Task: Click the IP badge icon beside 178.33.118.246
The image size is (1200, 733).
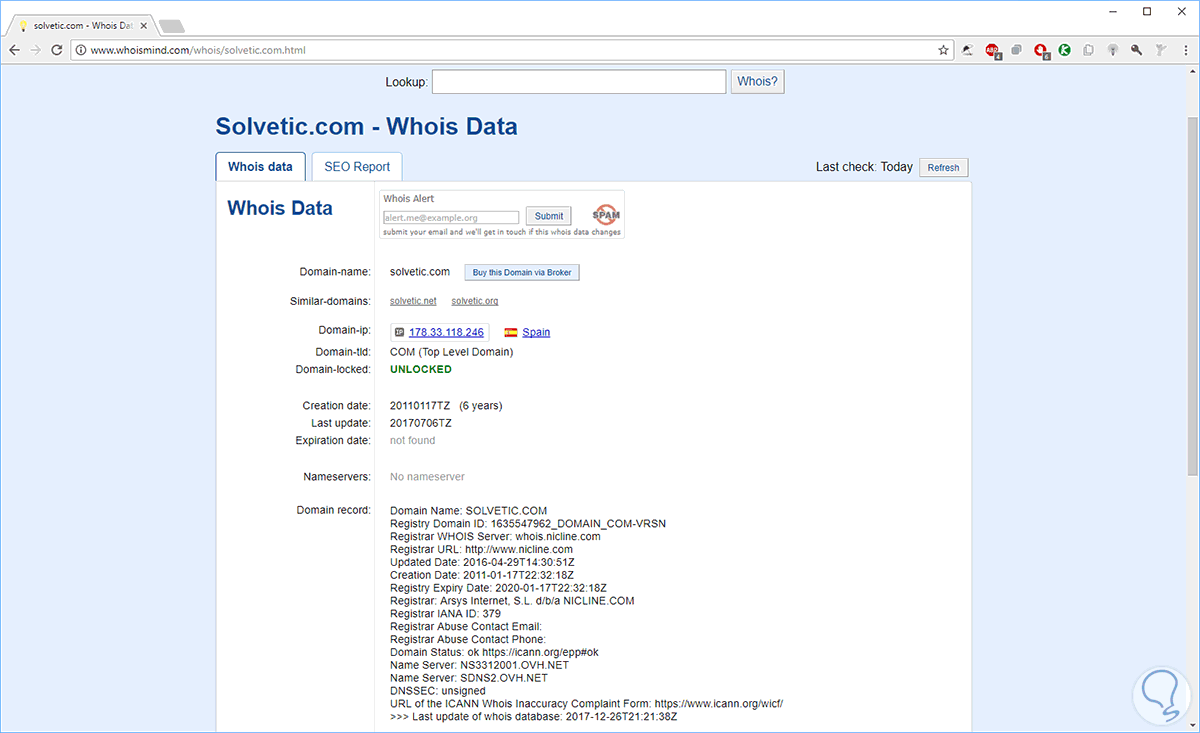Action: click(399, 332)
